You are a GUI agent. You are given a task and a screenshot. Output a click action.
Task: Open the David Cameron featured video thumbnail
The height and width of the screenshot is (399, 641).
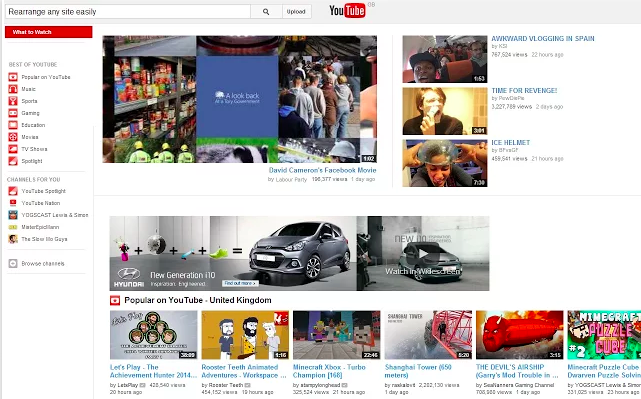(240, 99)
